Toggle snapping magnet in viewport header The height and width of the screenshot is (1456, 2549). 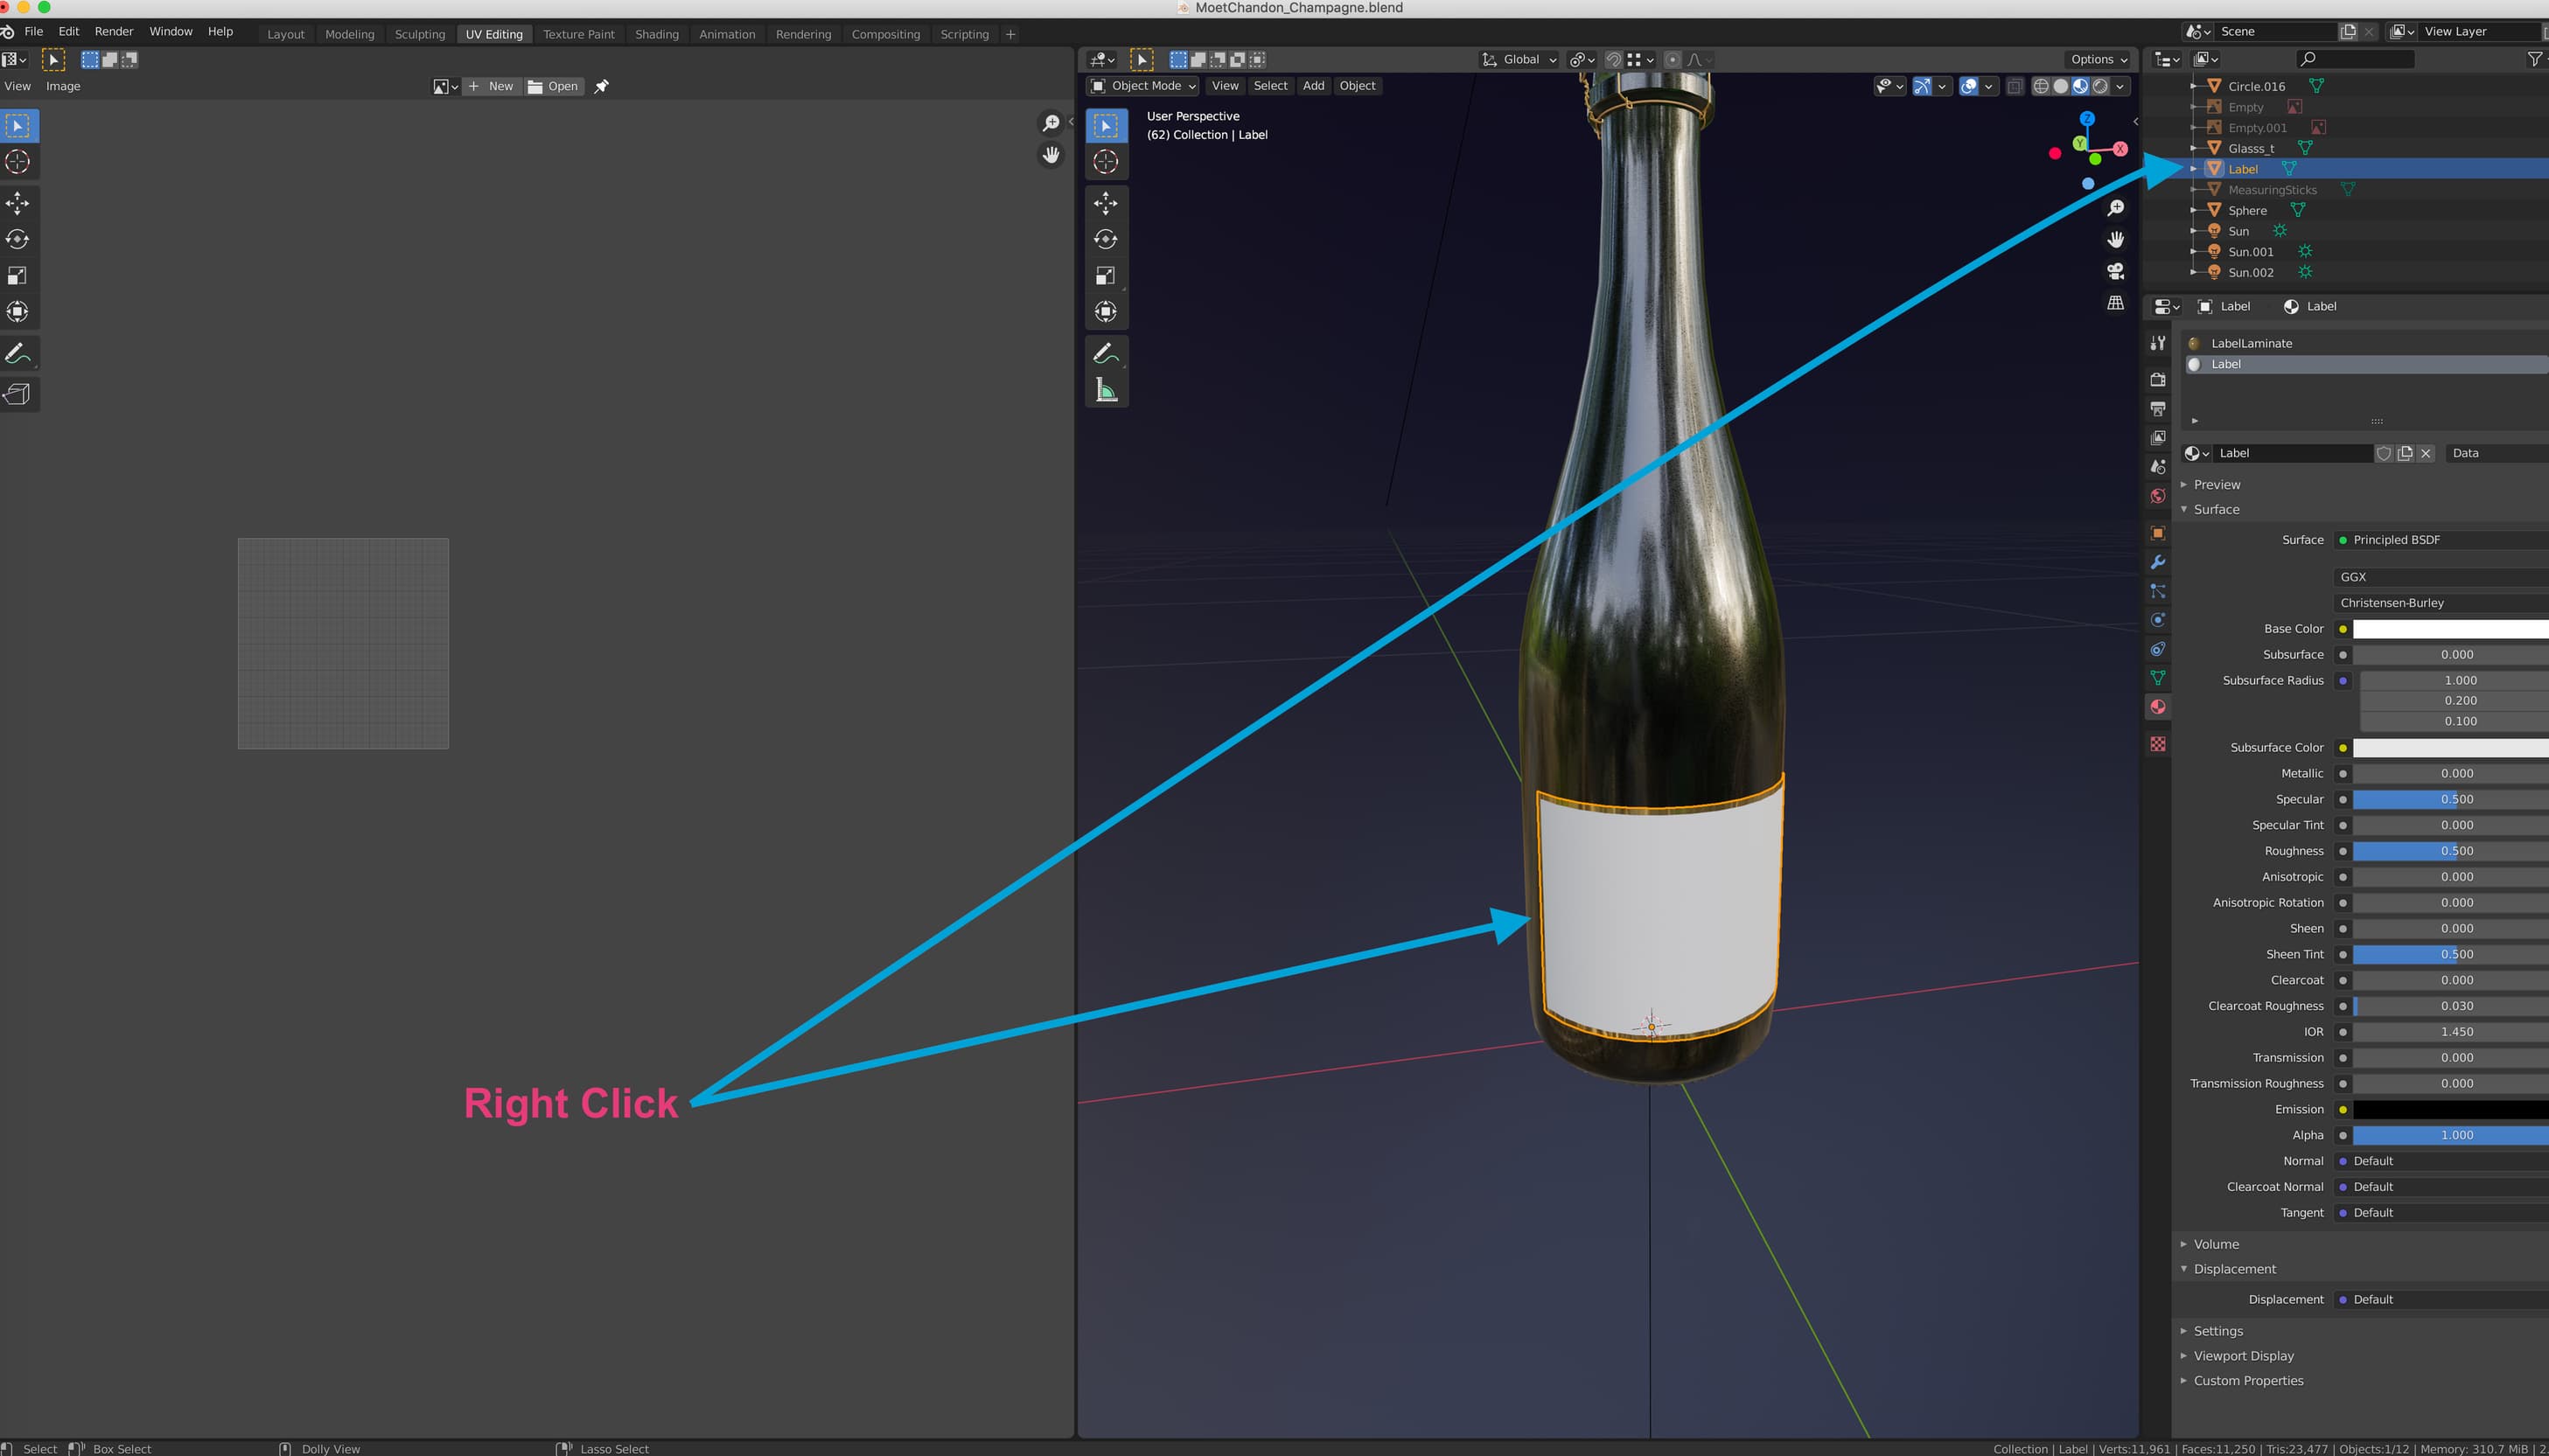1613,60
